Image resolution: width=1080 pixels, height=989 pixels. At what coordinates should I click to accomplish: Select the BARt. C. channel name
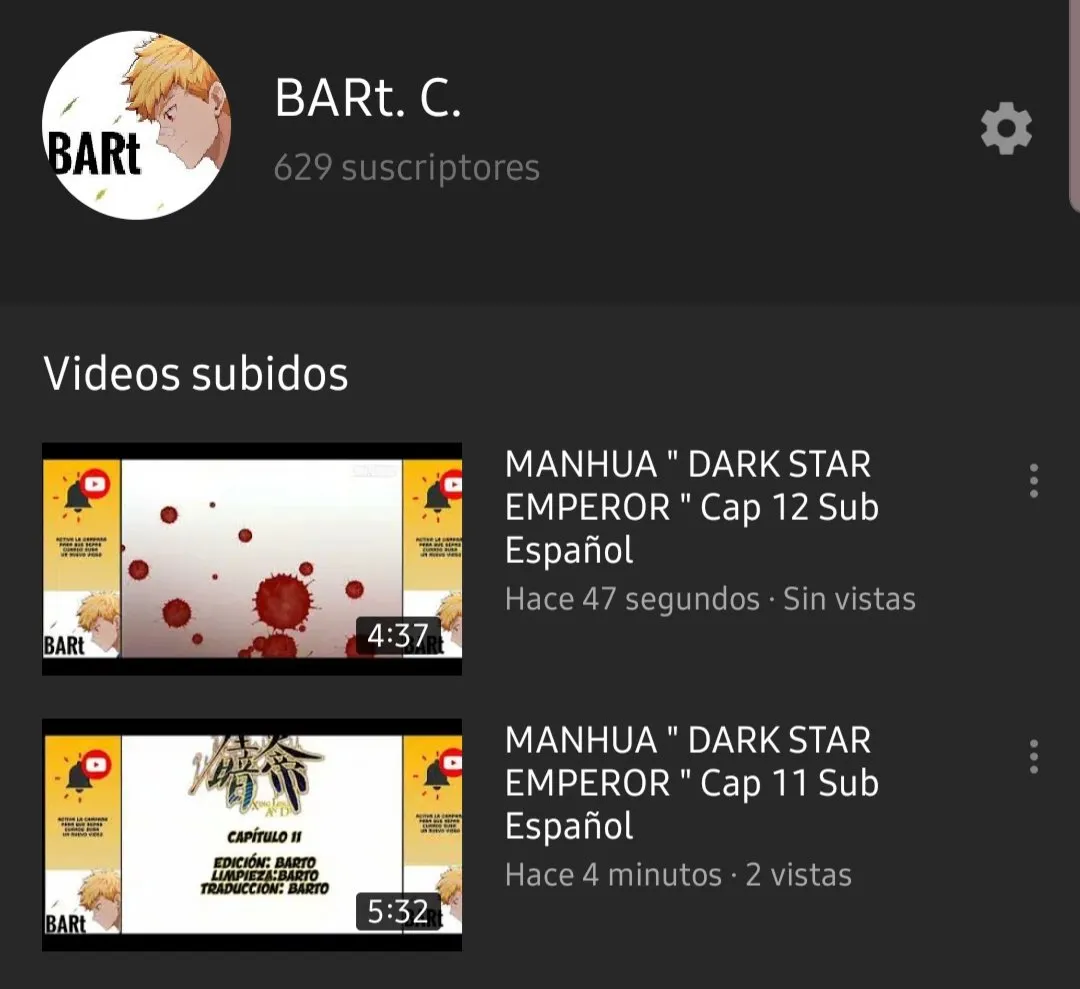pos(368,98)
